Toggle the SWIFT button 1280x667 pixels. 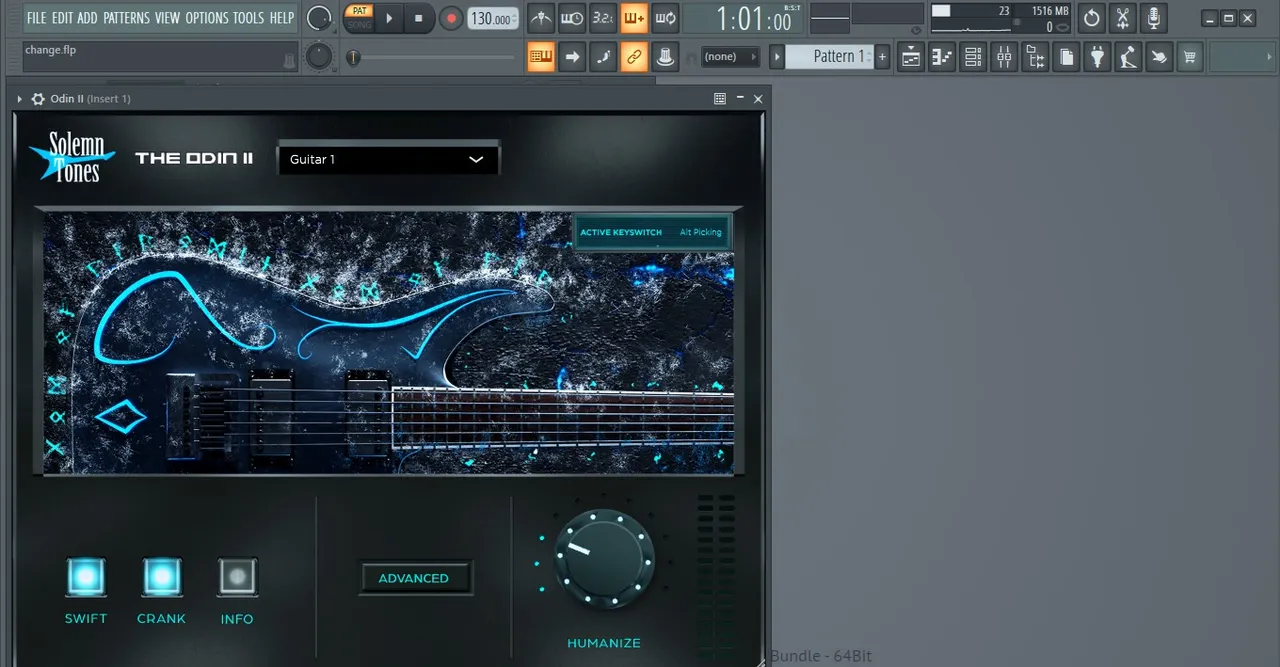(x=86, y=577)
